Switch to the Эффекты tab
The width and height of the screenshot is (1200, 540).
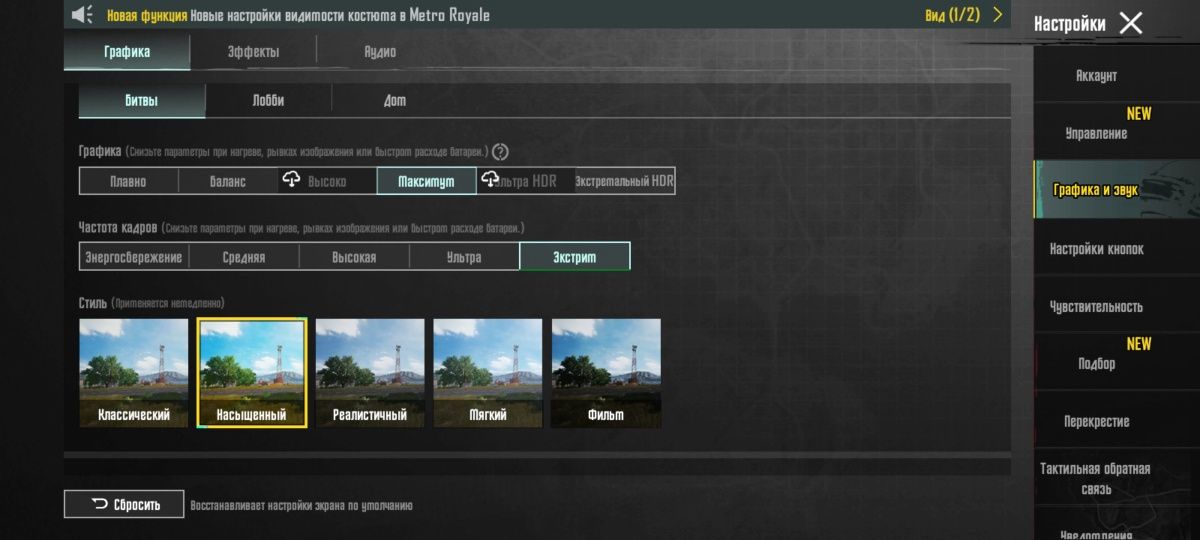click(253, 52)
